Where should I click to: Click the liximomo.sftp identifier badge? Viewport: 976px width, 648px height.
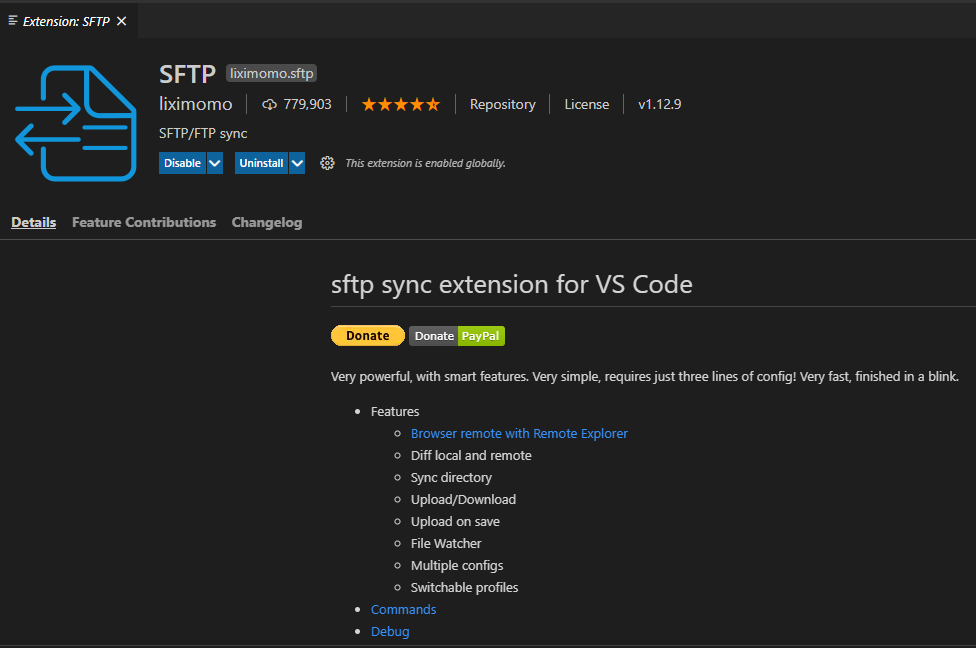click(271, 73)
